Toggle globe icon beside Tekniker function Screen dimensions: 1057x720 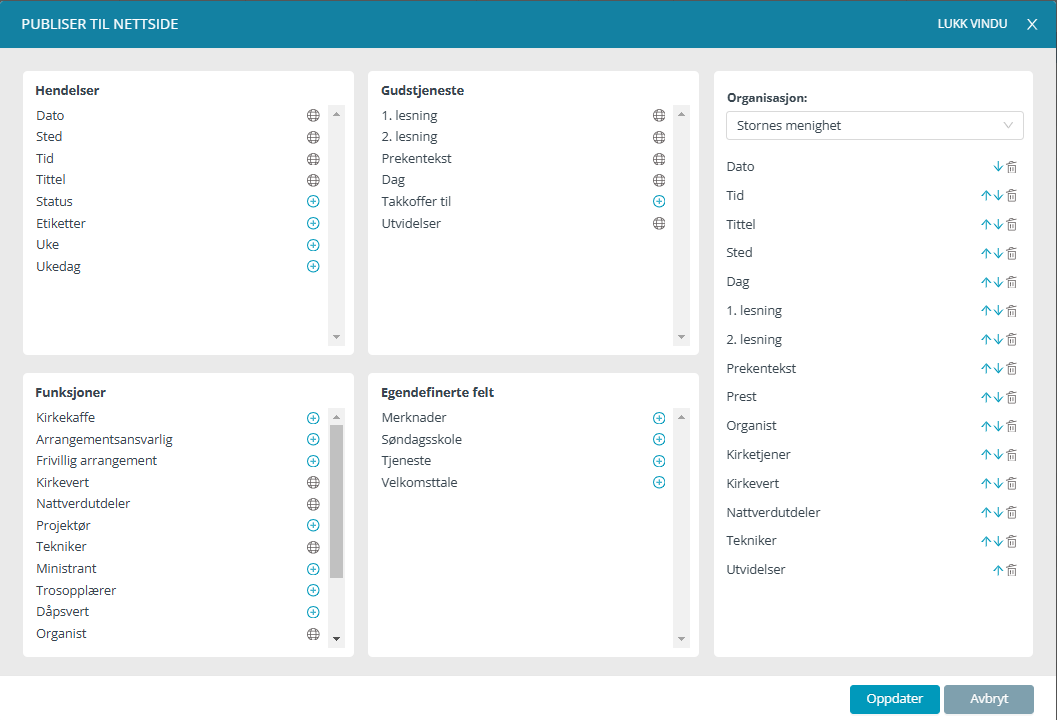[x=313, y=547]
